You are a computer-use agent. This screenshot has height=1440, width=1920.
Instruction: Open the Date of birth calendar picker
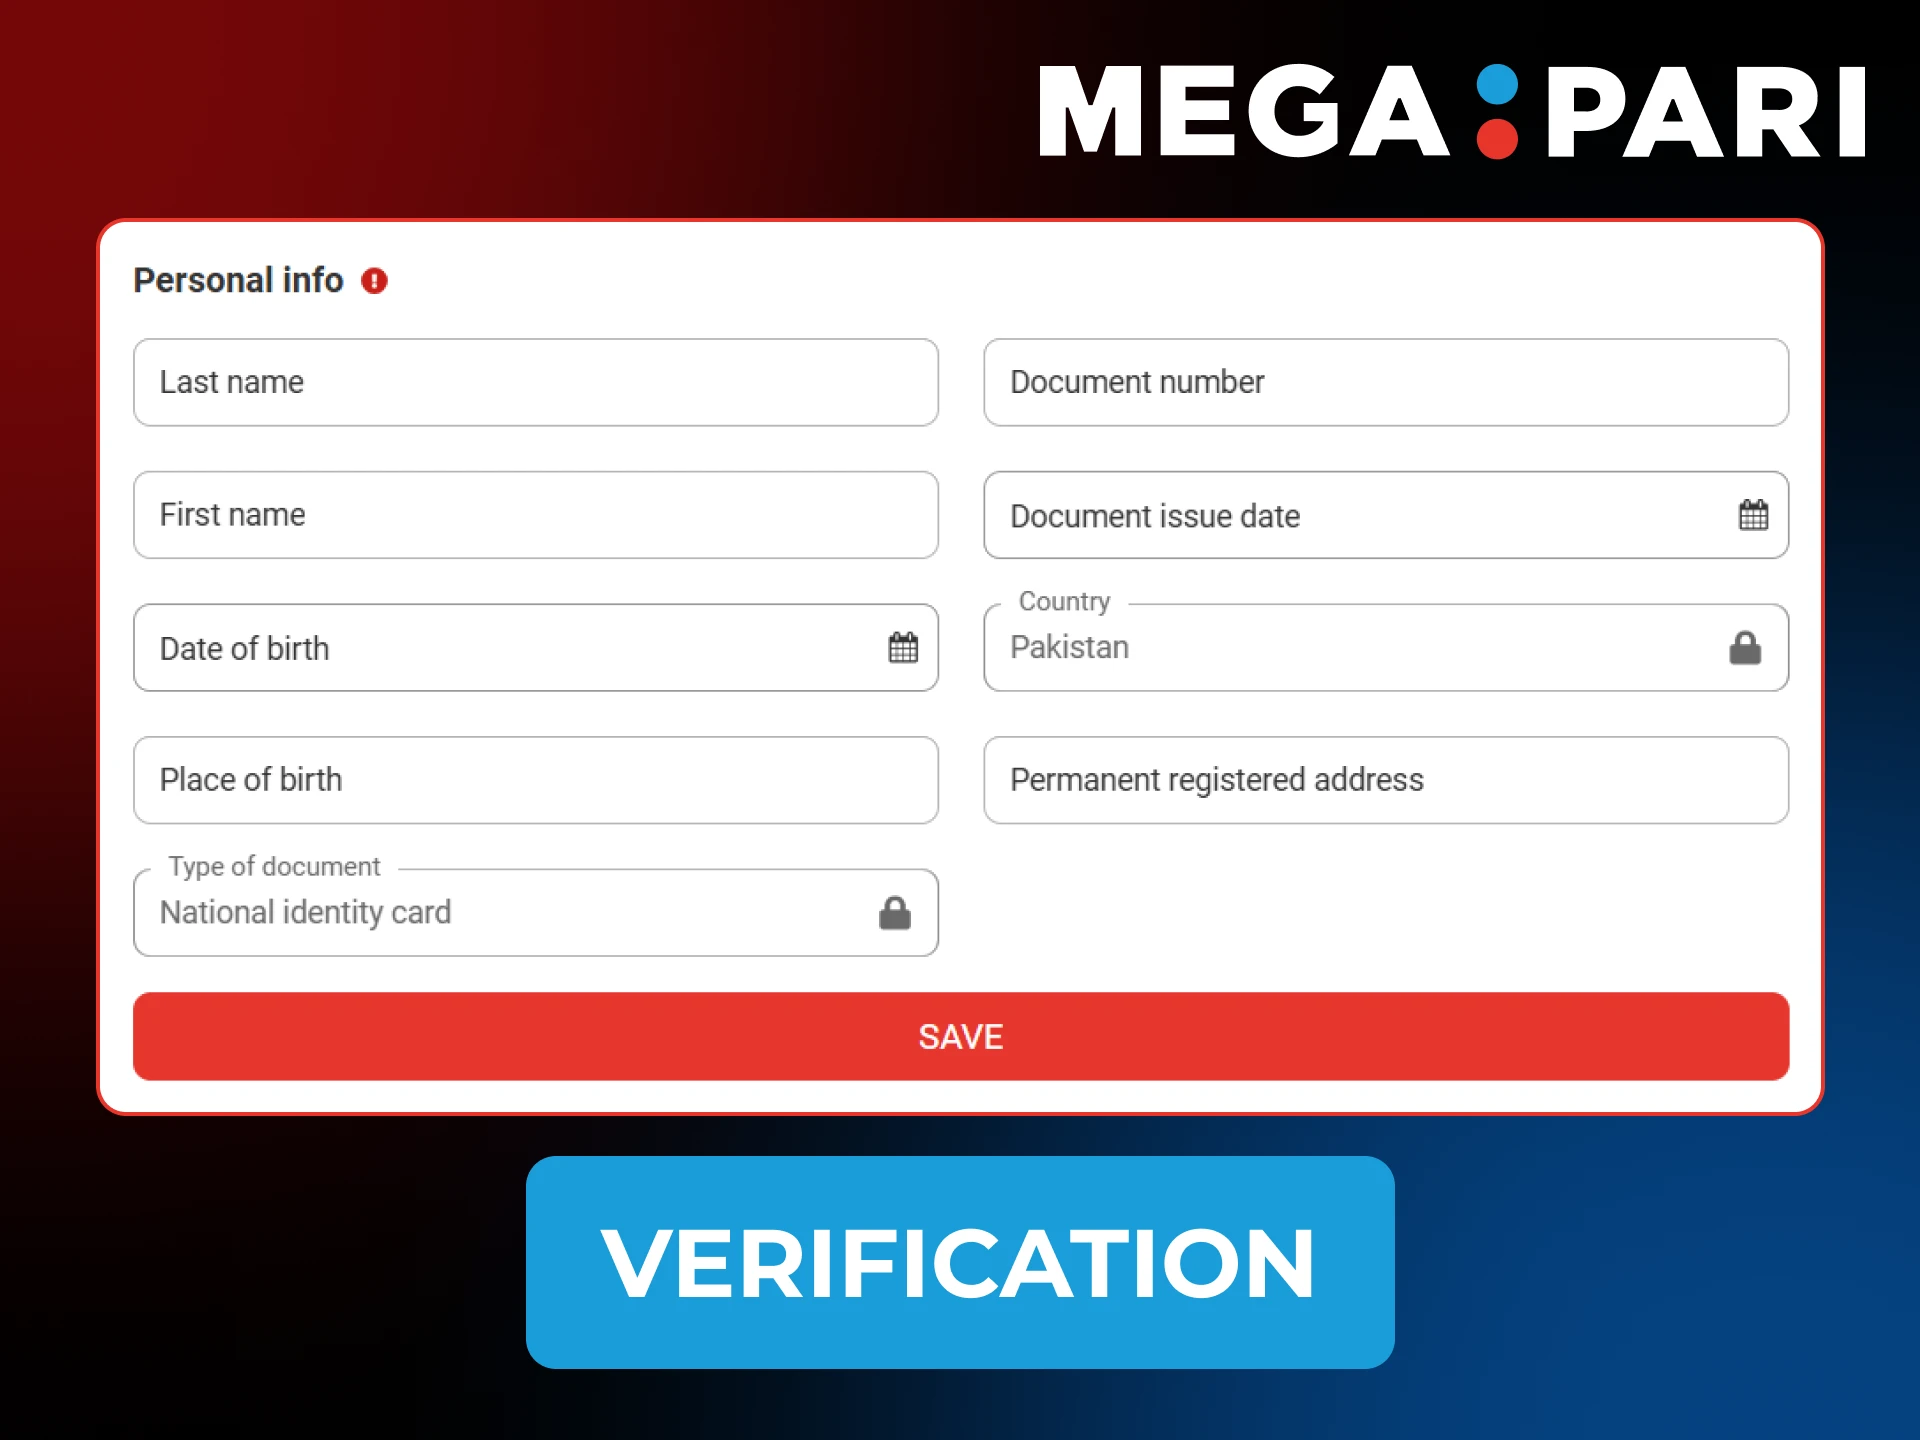tap(903, 648)
